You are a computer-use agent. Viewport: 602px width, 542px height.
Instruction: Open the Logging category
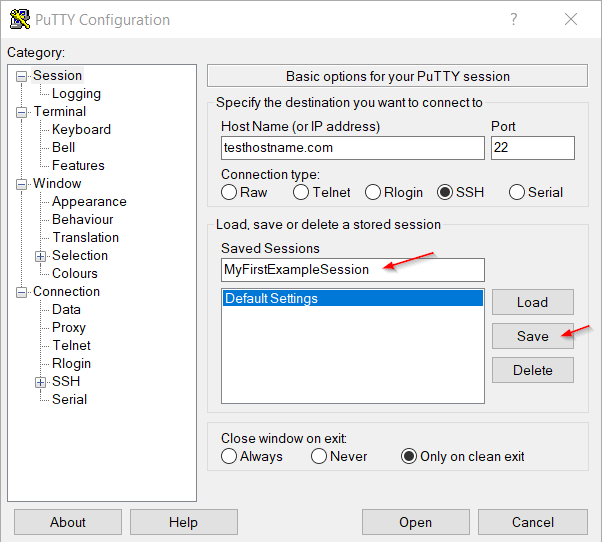click(76, 94)
